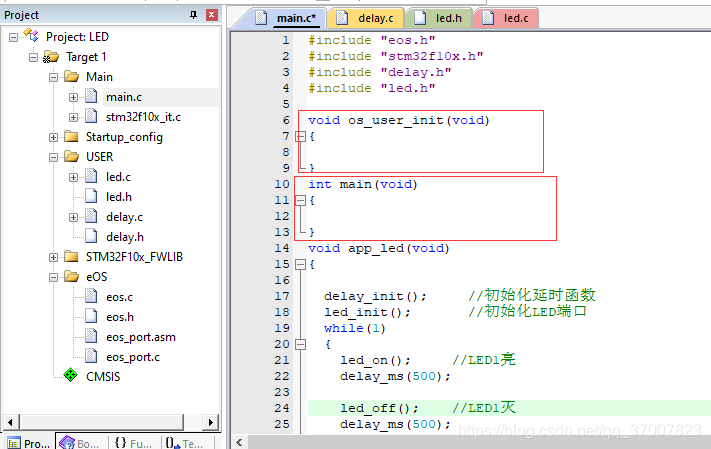Click the editor horizontal scroll-left arrow

(239, 442)
